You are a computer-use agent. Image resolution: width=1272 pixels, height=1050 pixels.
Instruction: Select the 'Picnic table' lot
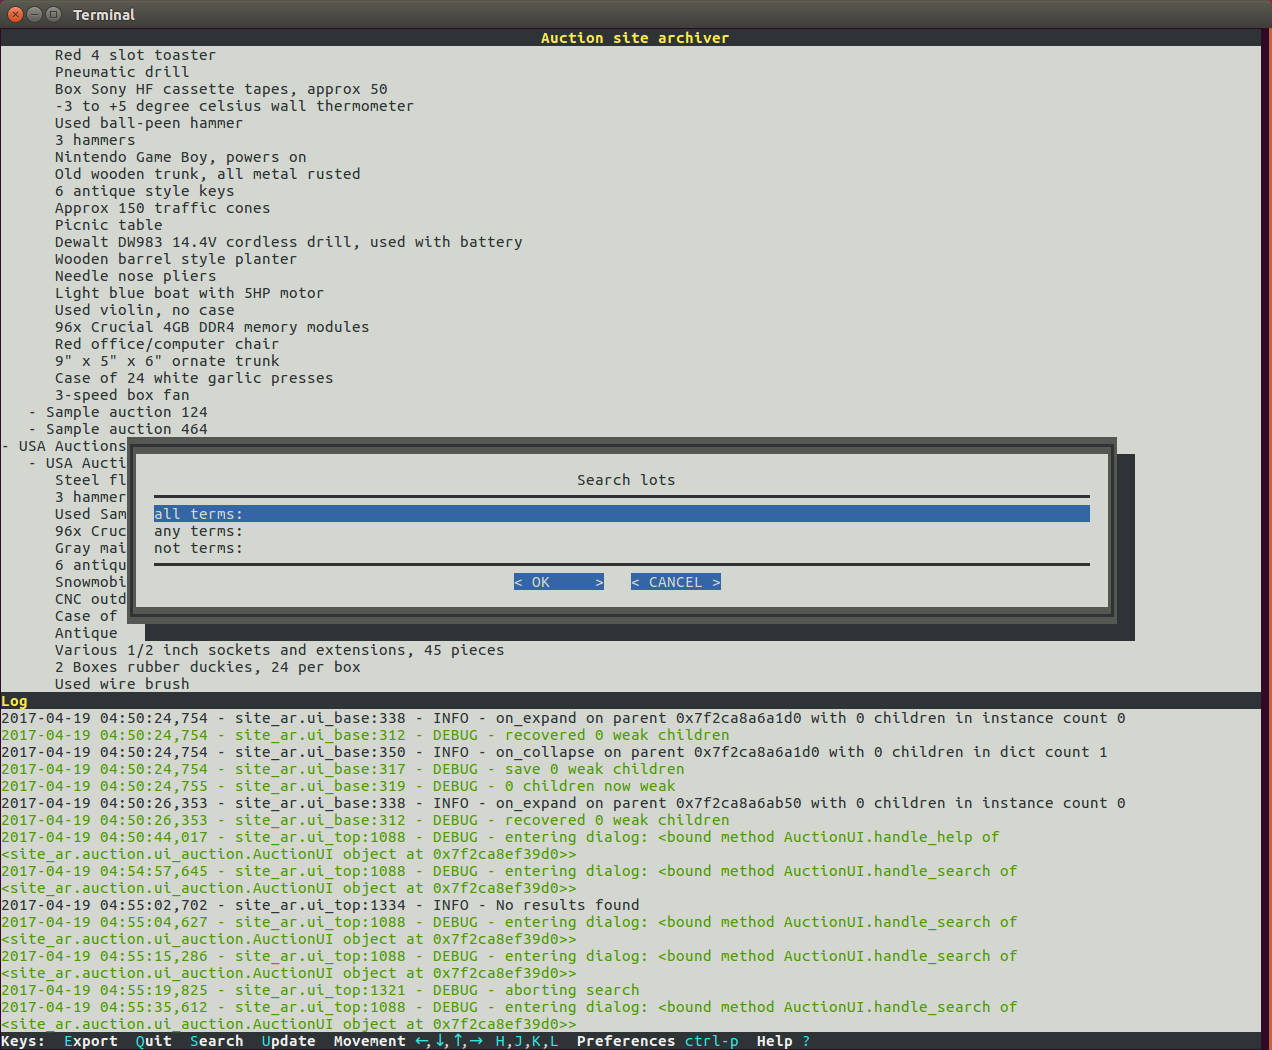click(109, 225)
